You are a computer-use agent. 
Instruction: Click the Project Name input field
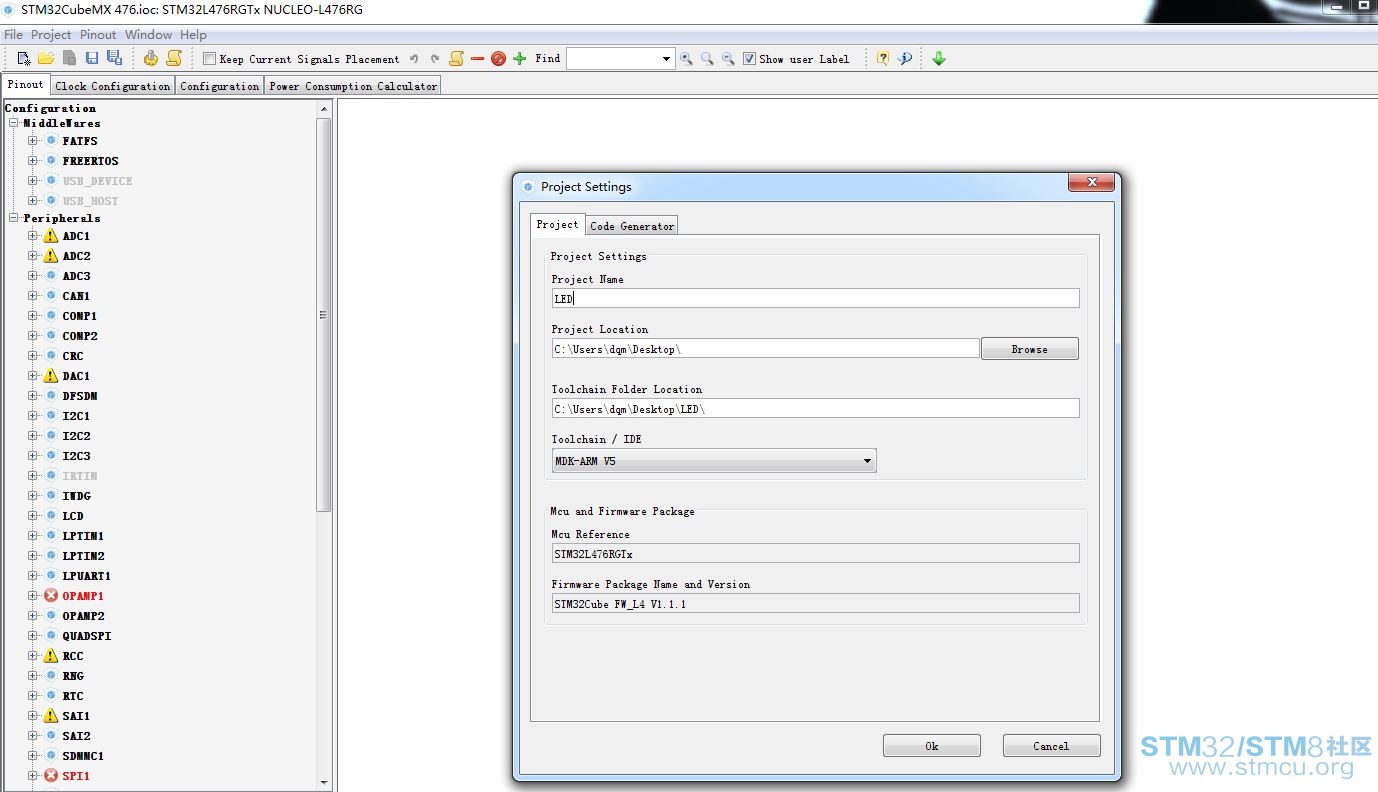tap(815, 298)
